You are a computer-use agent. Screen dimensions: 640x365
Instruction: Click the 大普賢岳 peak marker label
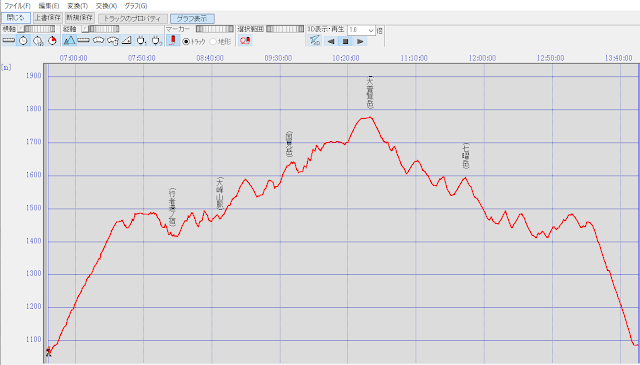click(370, 93)
